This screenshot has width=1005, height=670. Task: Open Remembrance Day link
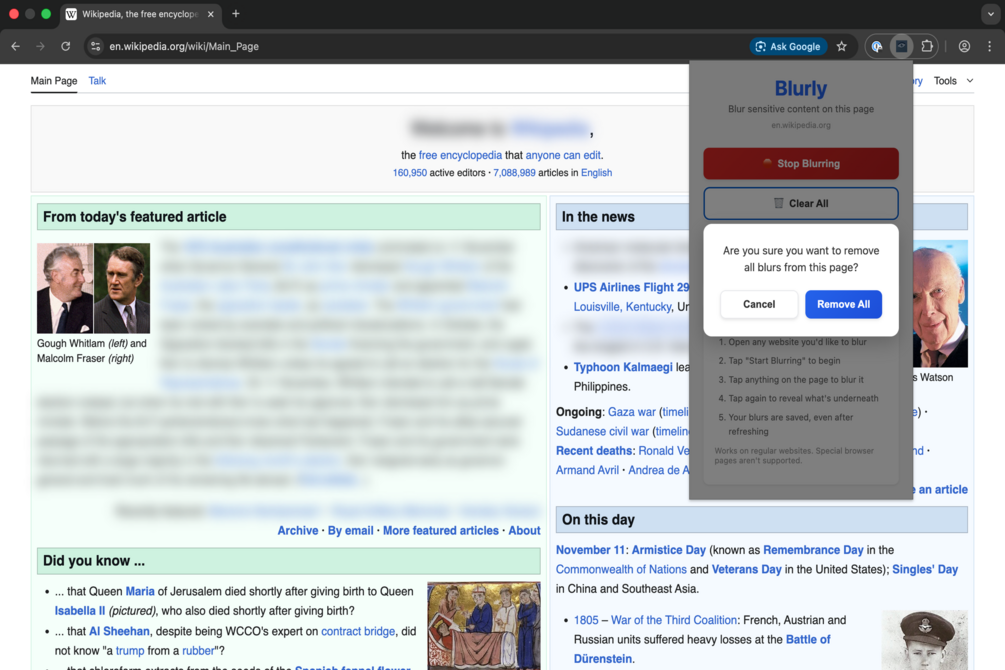coord(813,549)
